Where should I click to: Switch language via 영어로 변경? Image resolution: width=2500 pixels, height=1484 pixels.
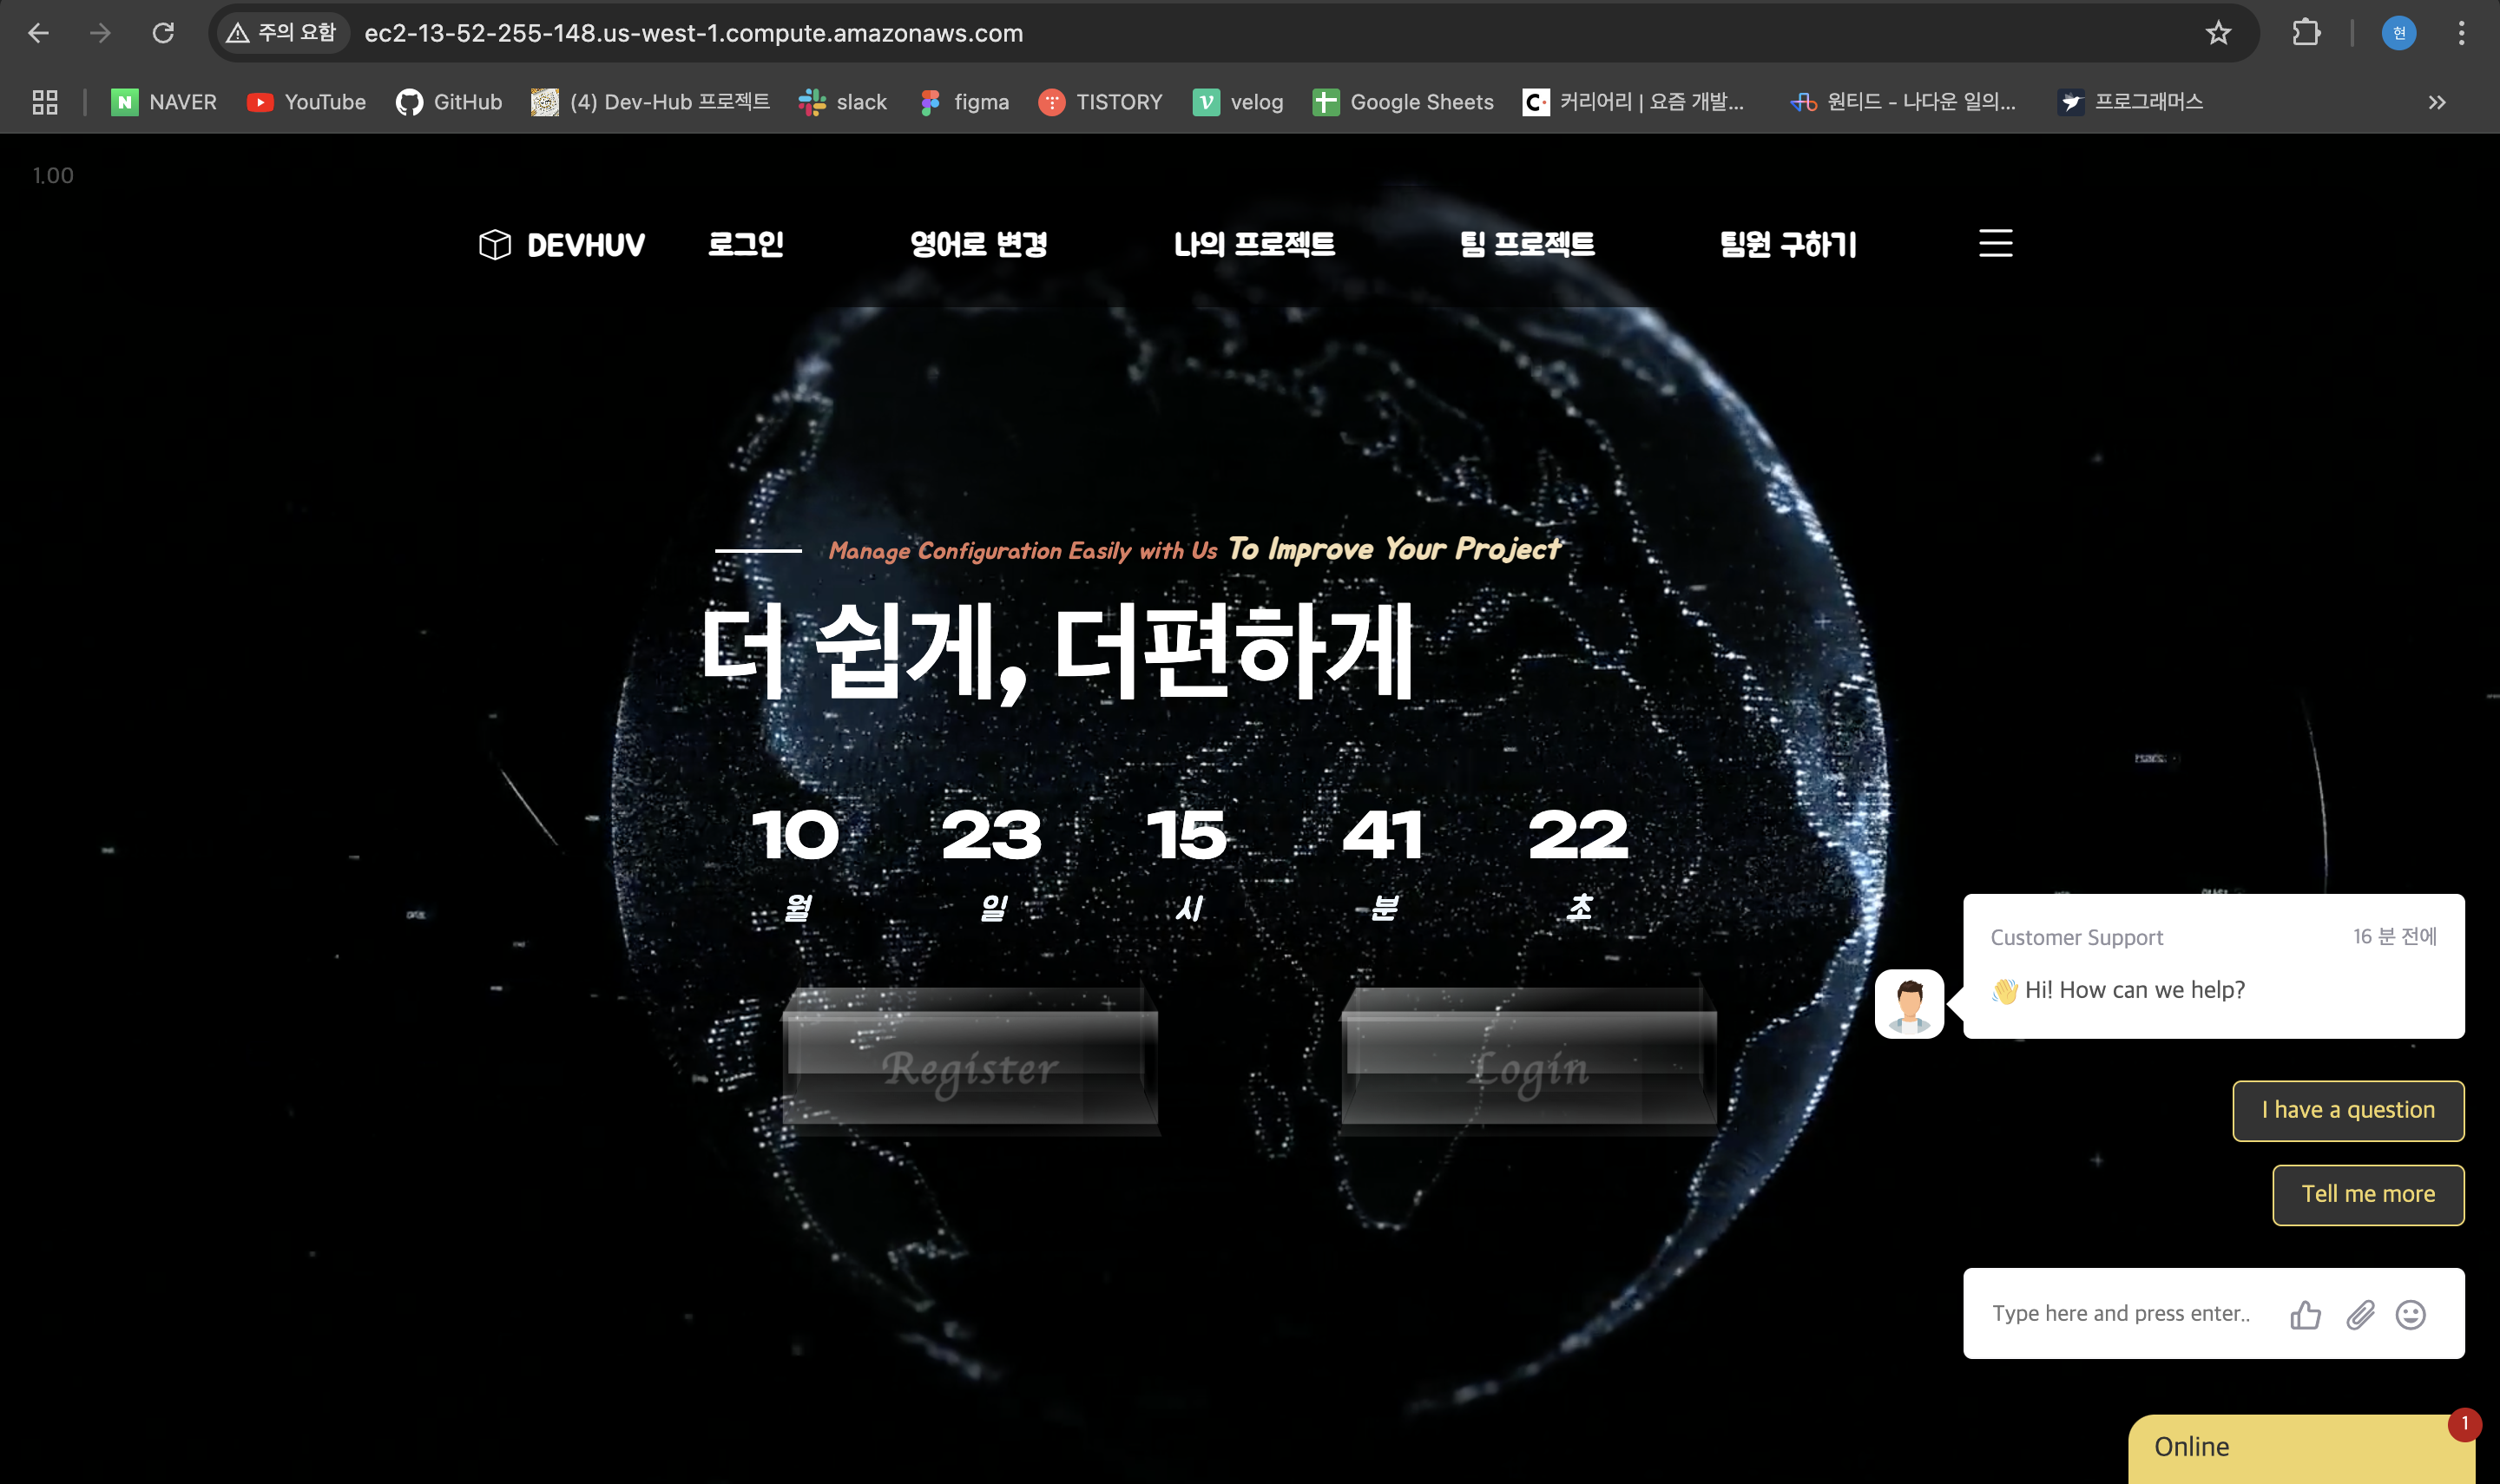point(978,244)
